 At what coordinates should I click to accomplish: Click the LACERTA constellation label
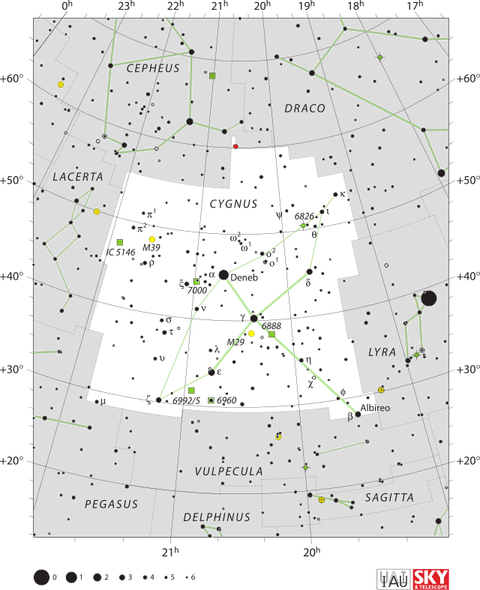click(77, 177)
